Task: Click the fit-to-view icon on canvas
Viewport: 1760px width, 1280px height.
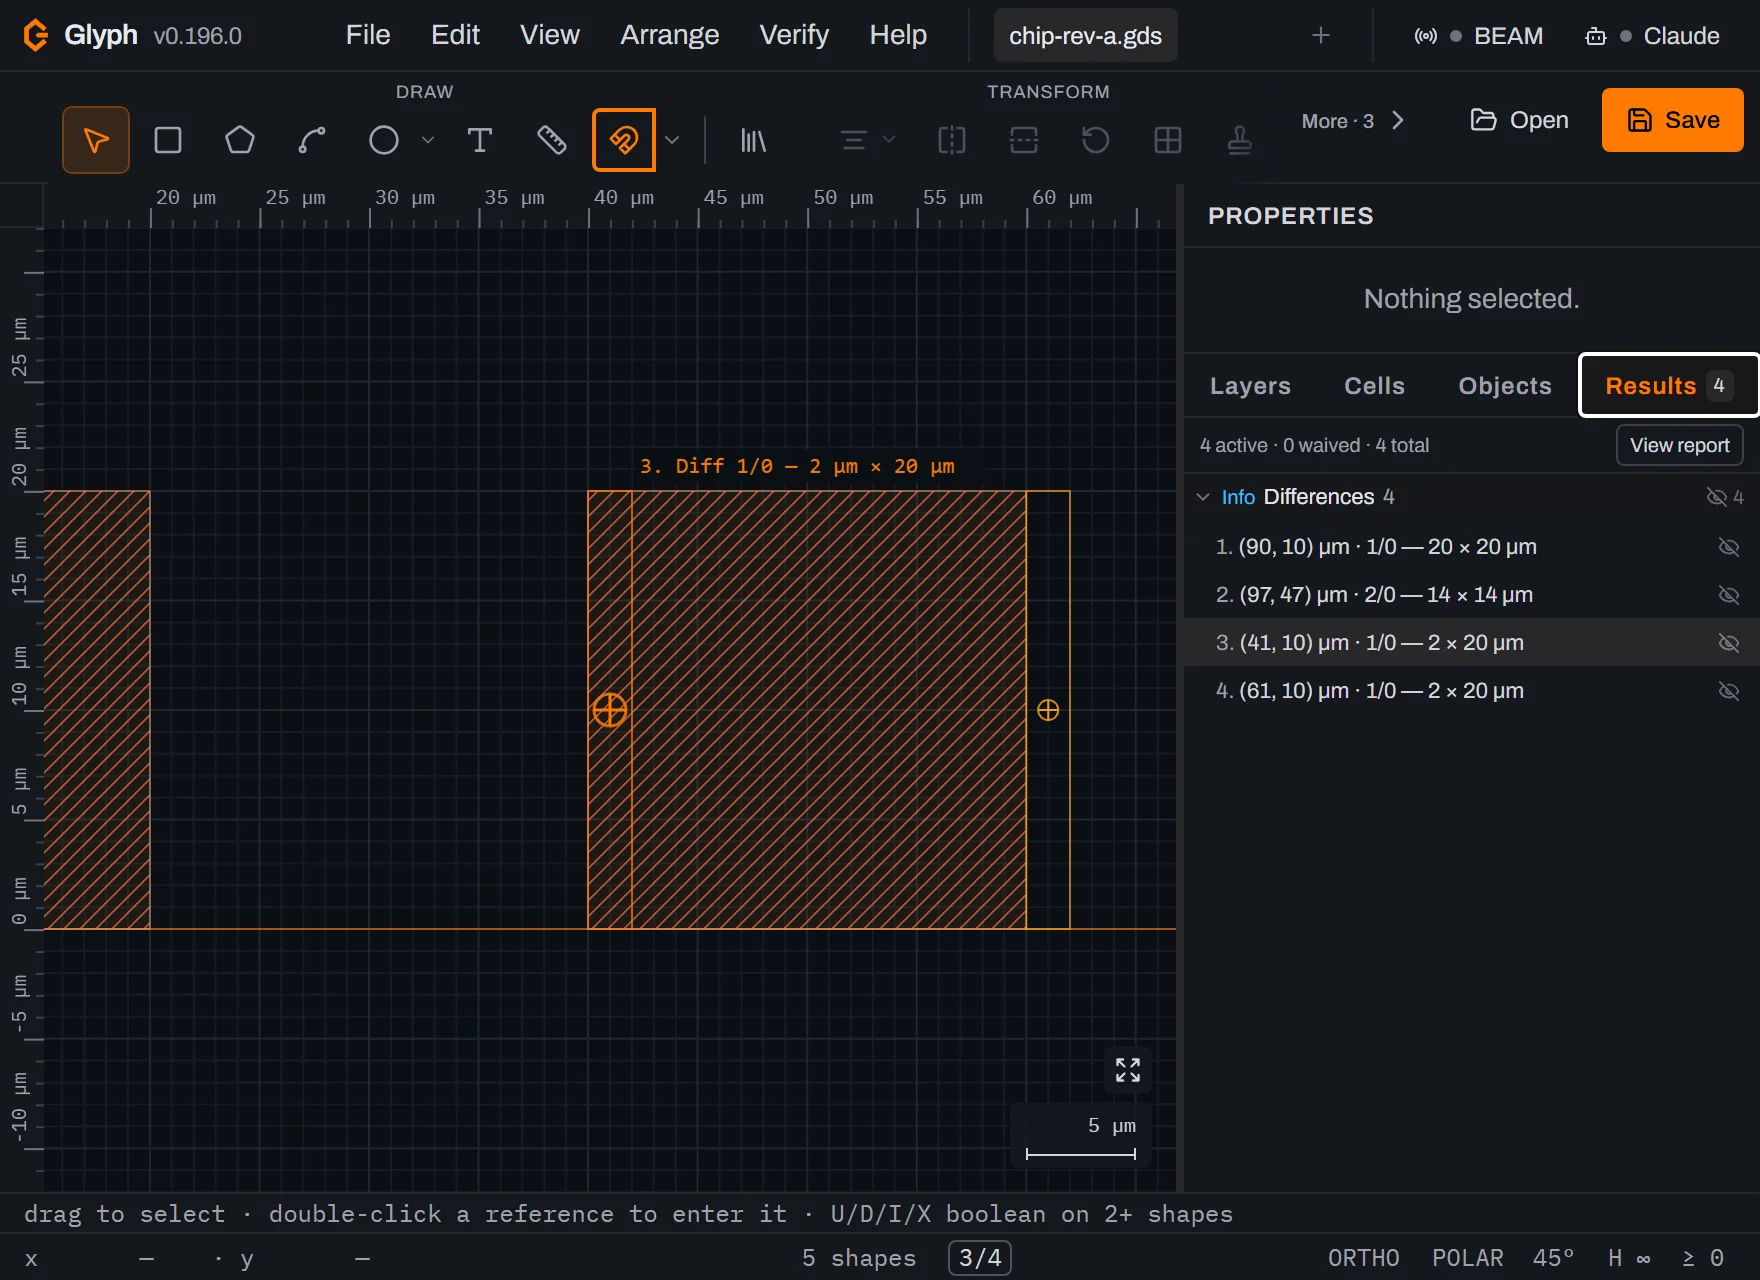Action: click(1128, 1070)
